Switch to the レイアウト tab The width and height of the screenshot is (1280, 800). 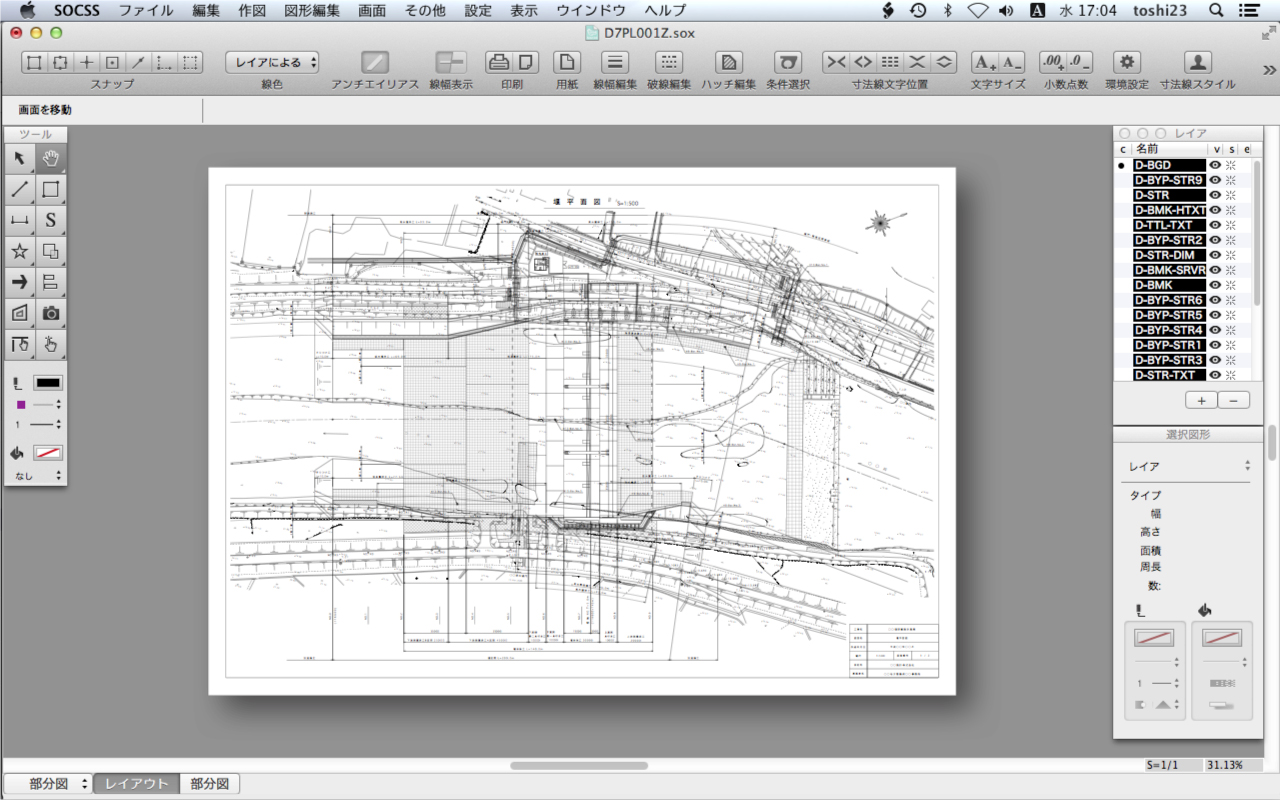(137, 784)
